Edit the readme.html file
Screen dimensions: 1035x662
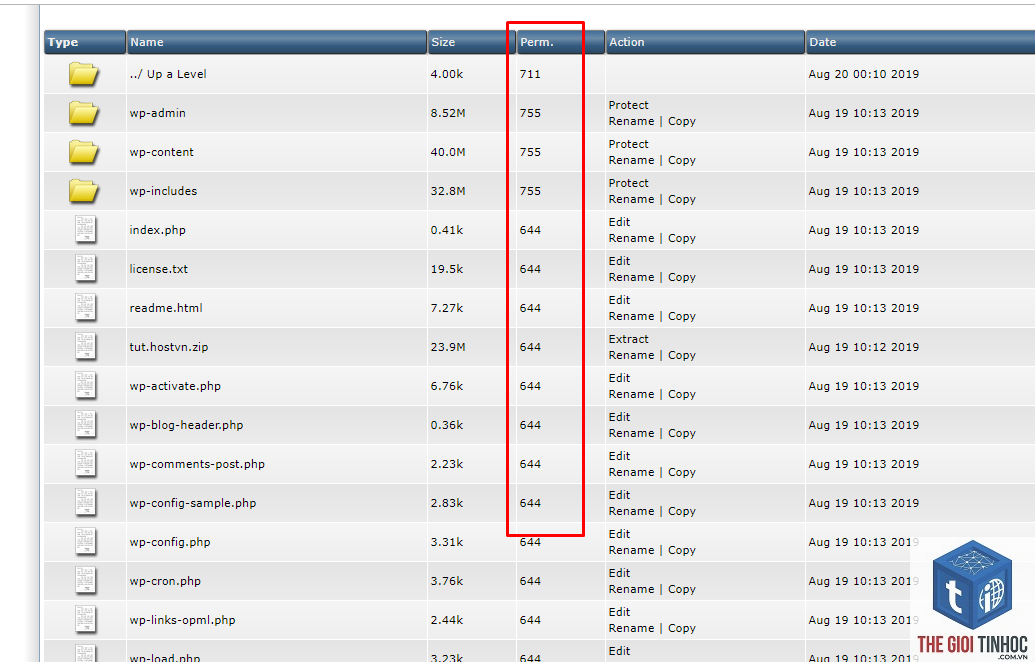click(619, 300)
